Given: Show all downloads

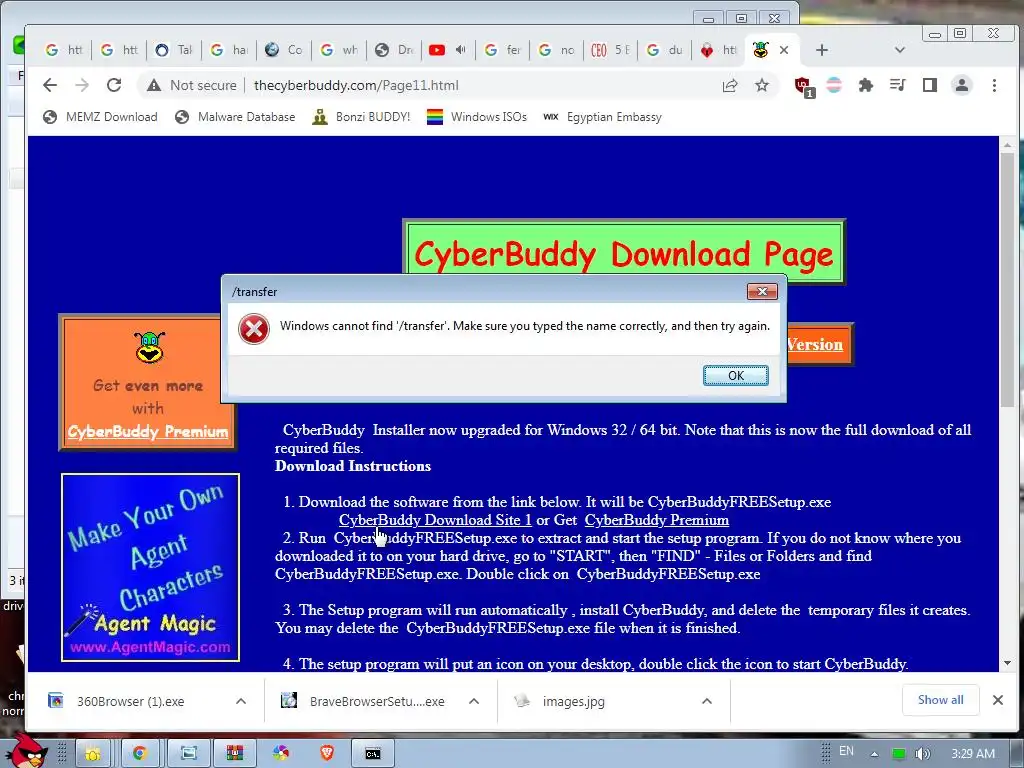Looking at the screenshot, I should tap(940, 699).
